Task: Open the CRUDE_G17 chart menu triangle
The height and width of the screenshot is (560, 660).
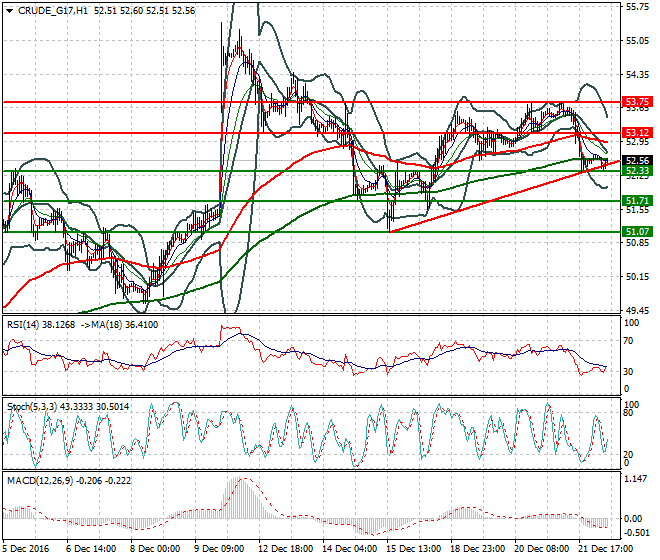Action: pos(9,11)
